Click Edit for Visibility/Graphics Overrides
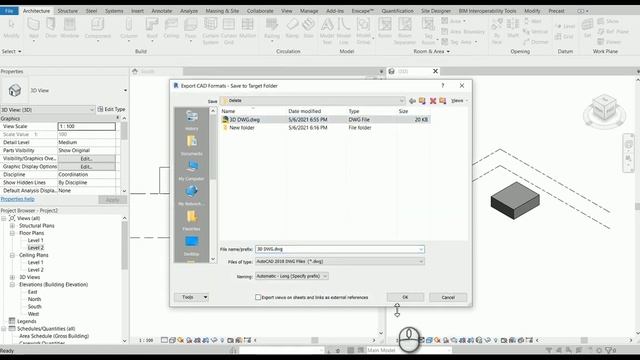Viewport: 640px width, 360px height. click(86, 158)
